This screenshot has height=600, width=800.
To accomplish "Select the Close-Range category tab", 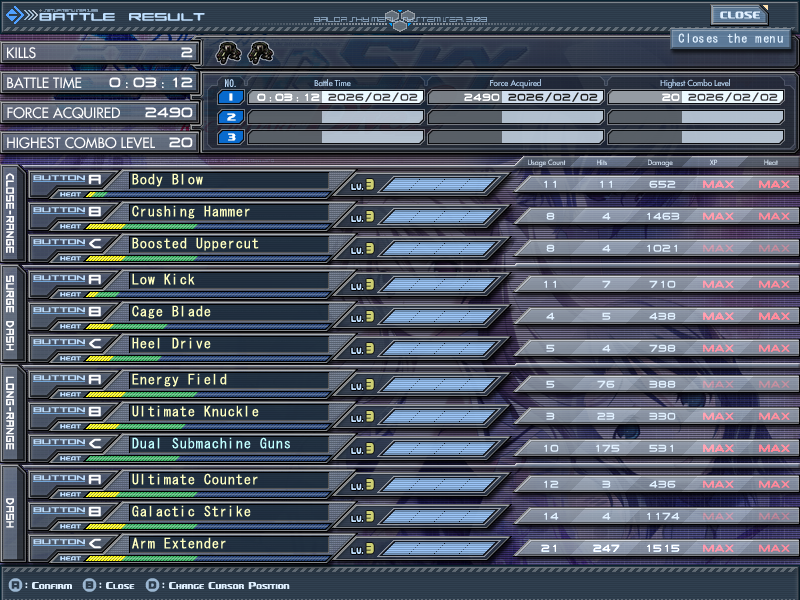I will (11, 215).
